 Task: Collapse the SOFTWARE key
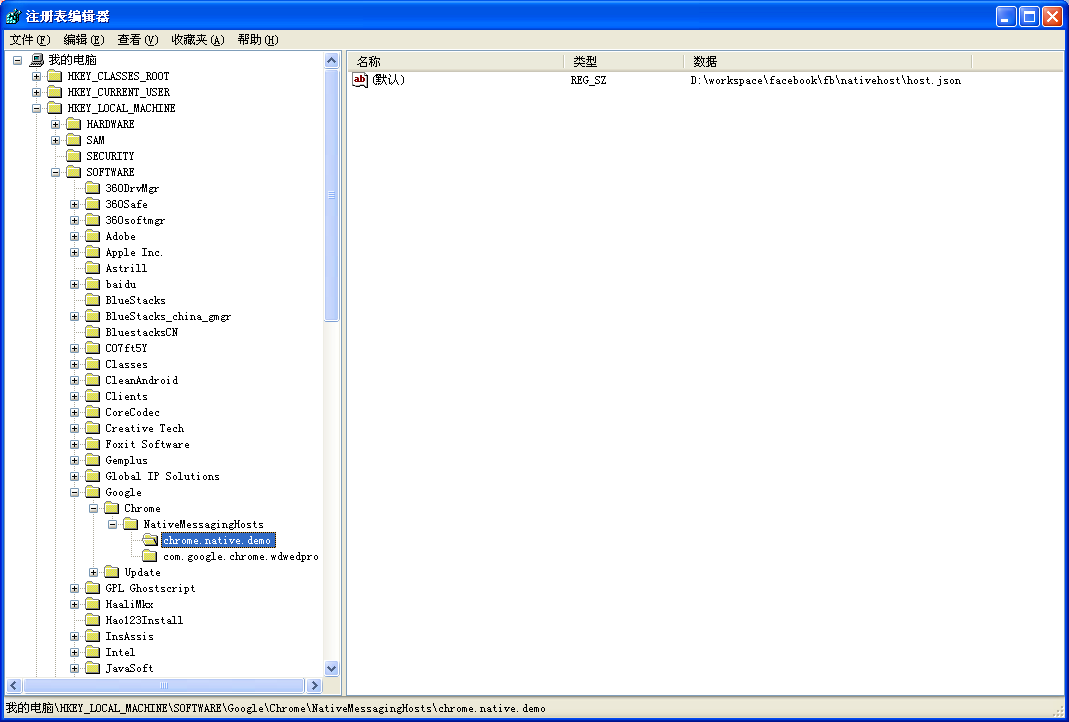coord(56,172)
